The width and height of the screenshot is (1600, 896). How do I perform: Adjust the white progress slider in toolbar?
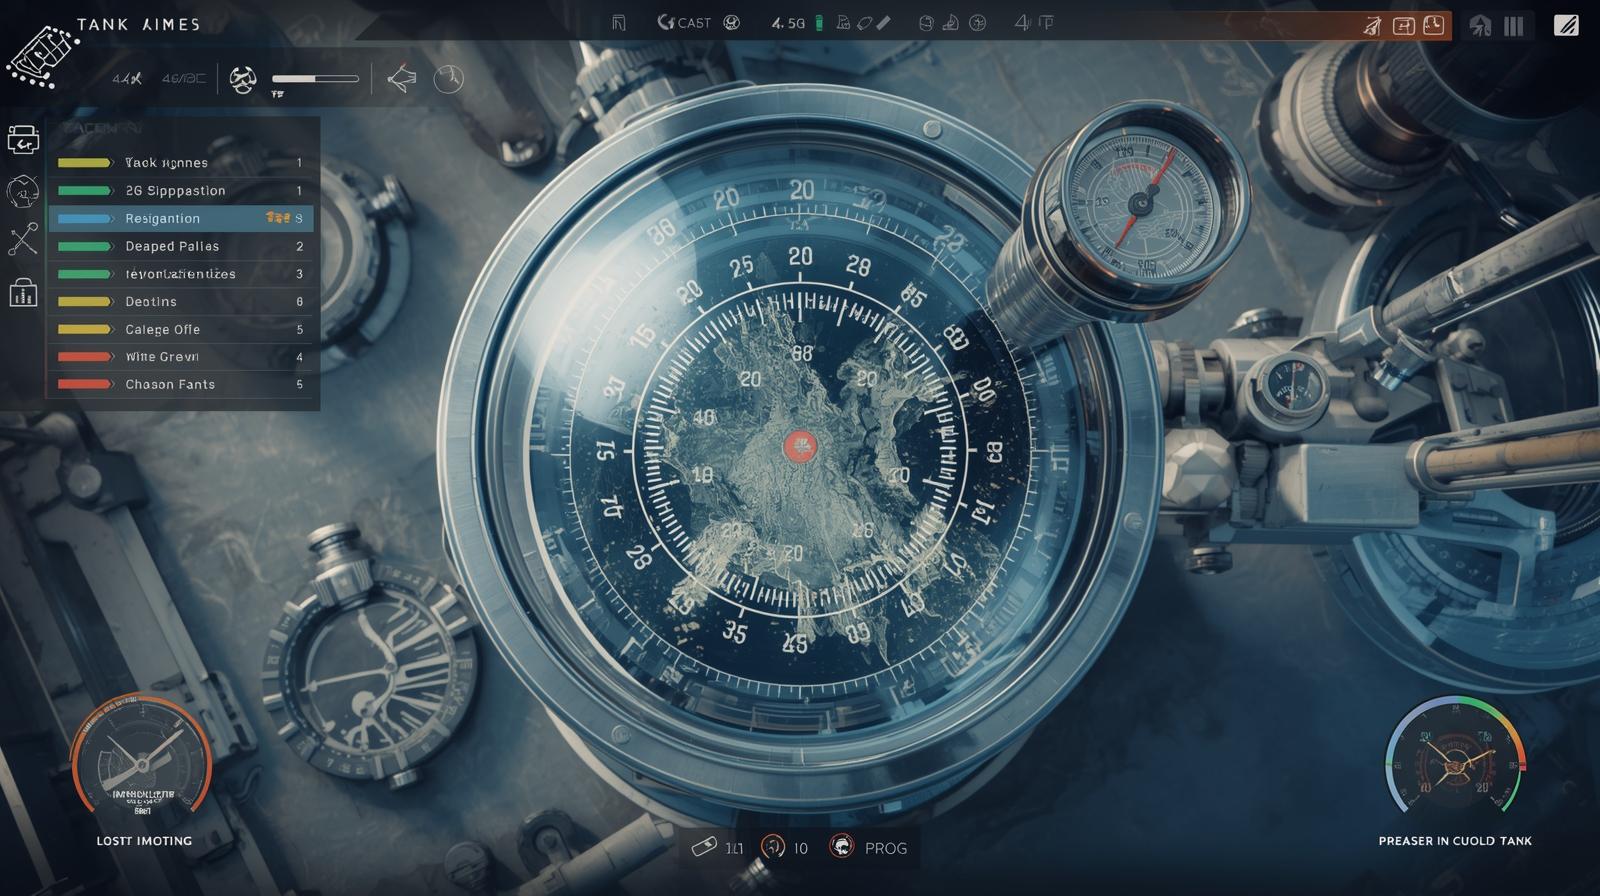coord(315,79)
